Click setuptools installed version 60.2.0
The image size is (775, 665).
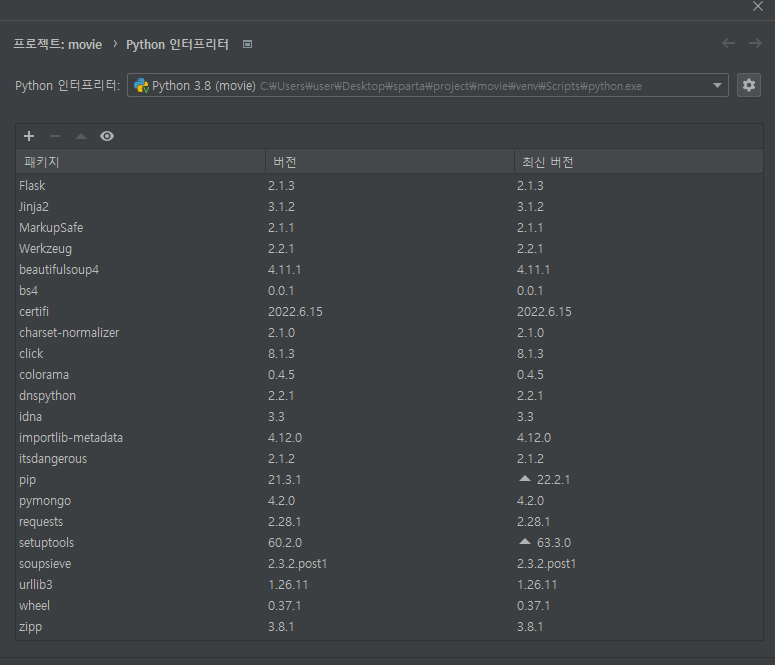[285, 543]
